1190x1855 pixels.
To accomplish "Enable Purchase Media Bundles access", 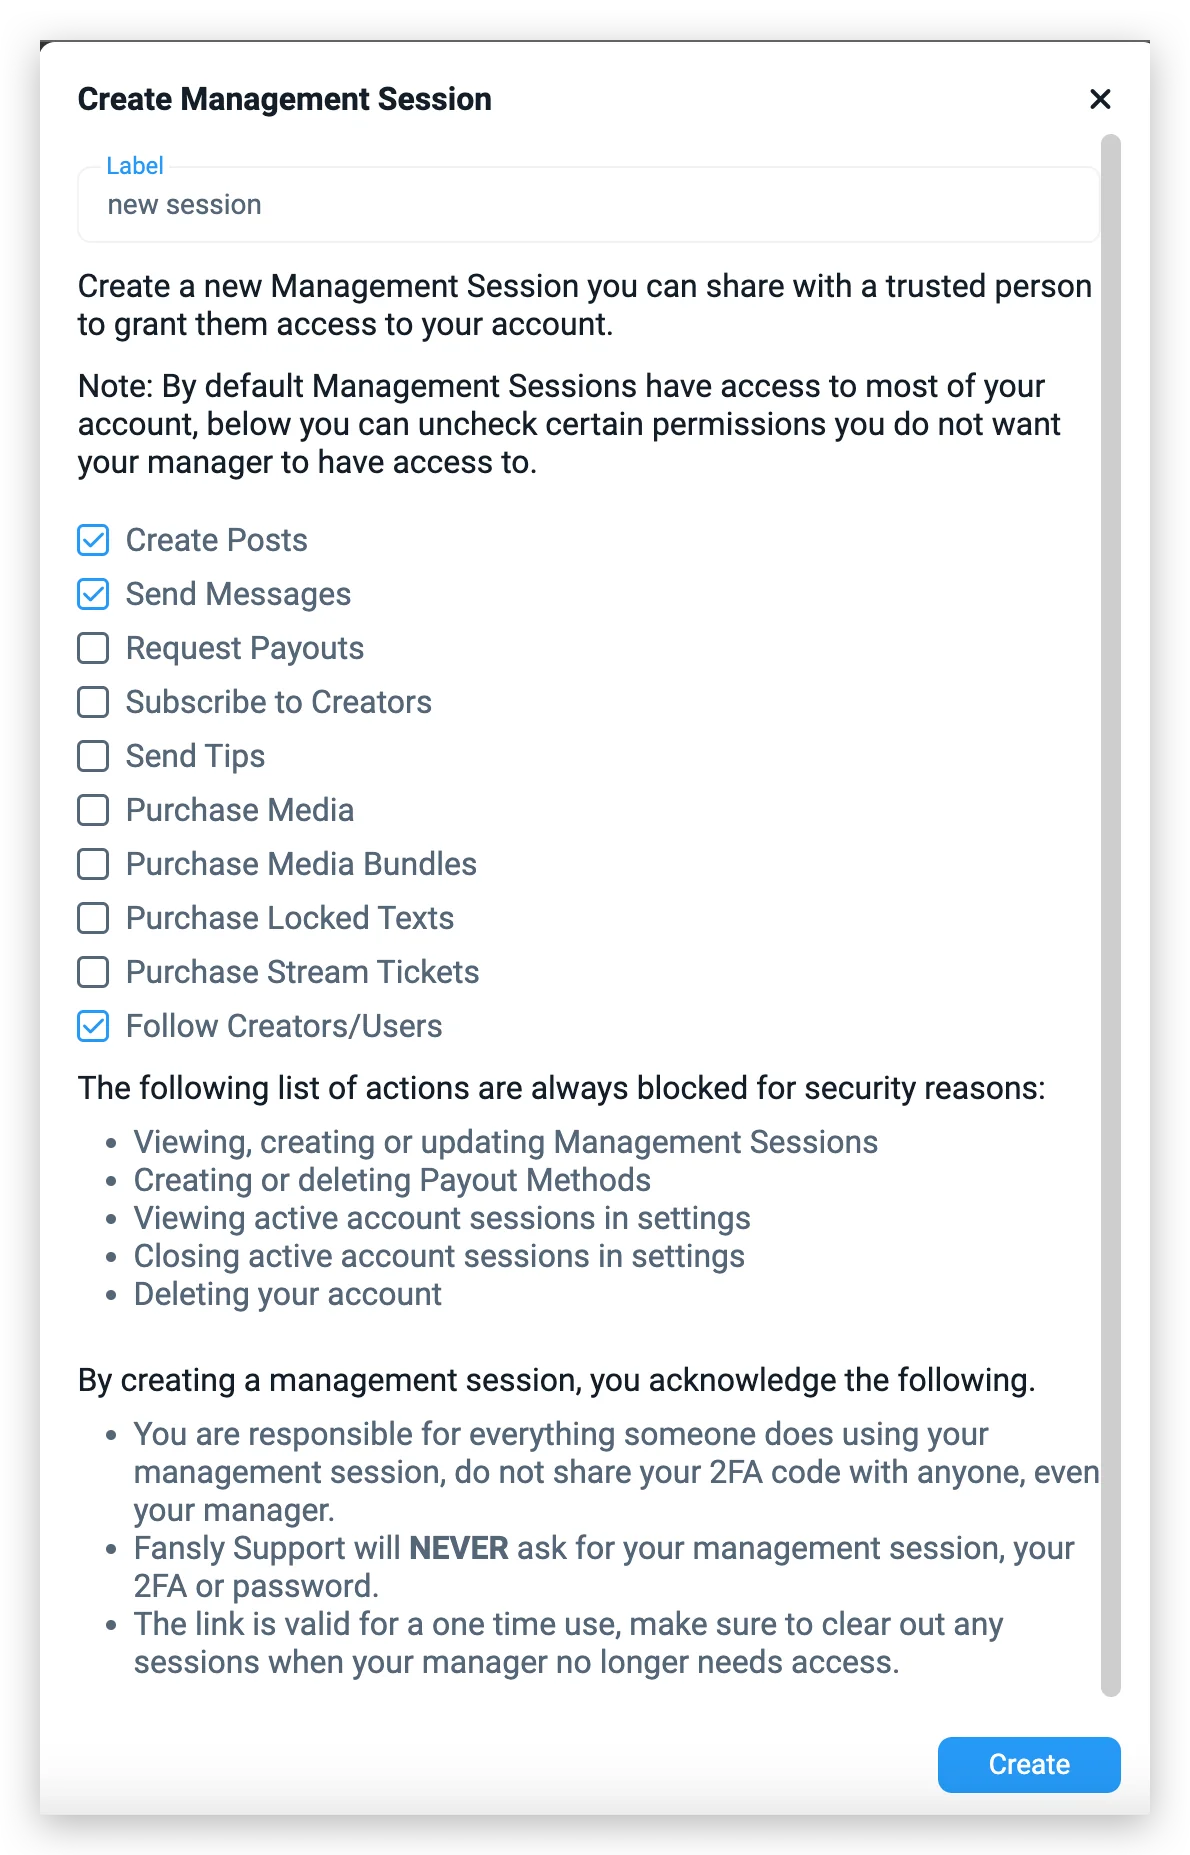I will 92,864.
